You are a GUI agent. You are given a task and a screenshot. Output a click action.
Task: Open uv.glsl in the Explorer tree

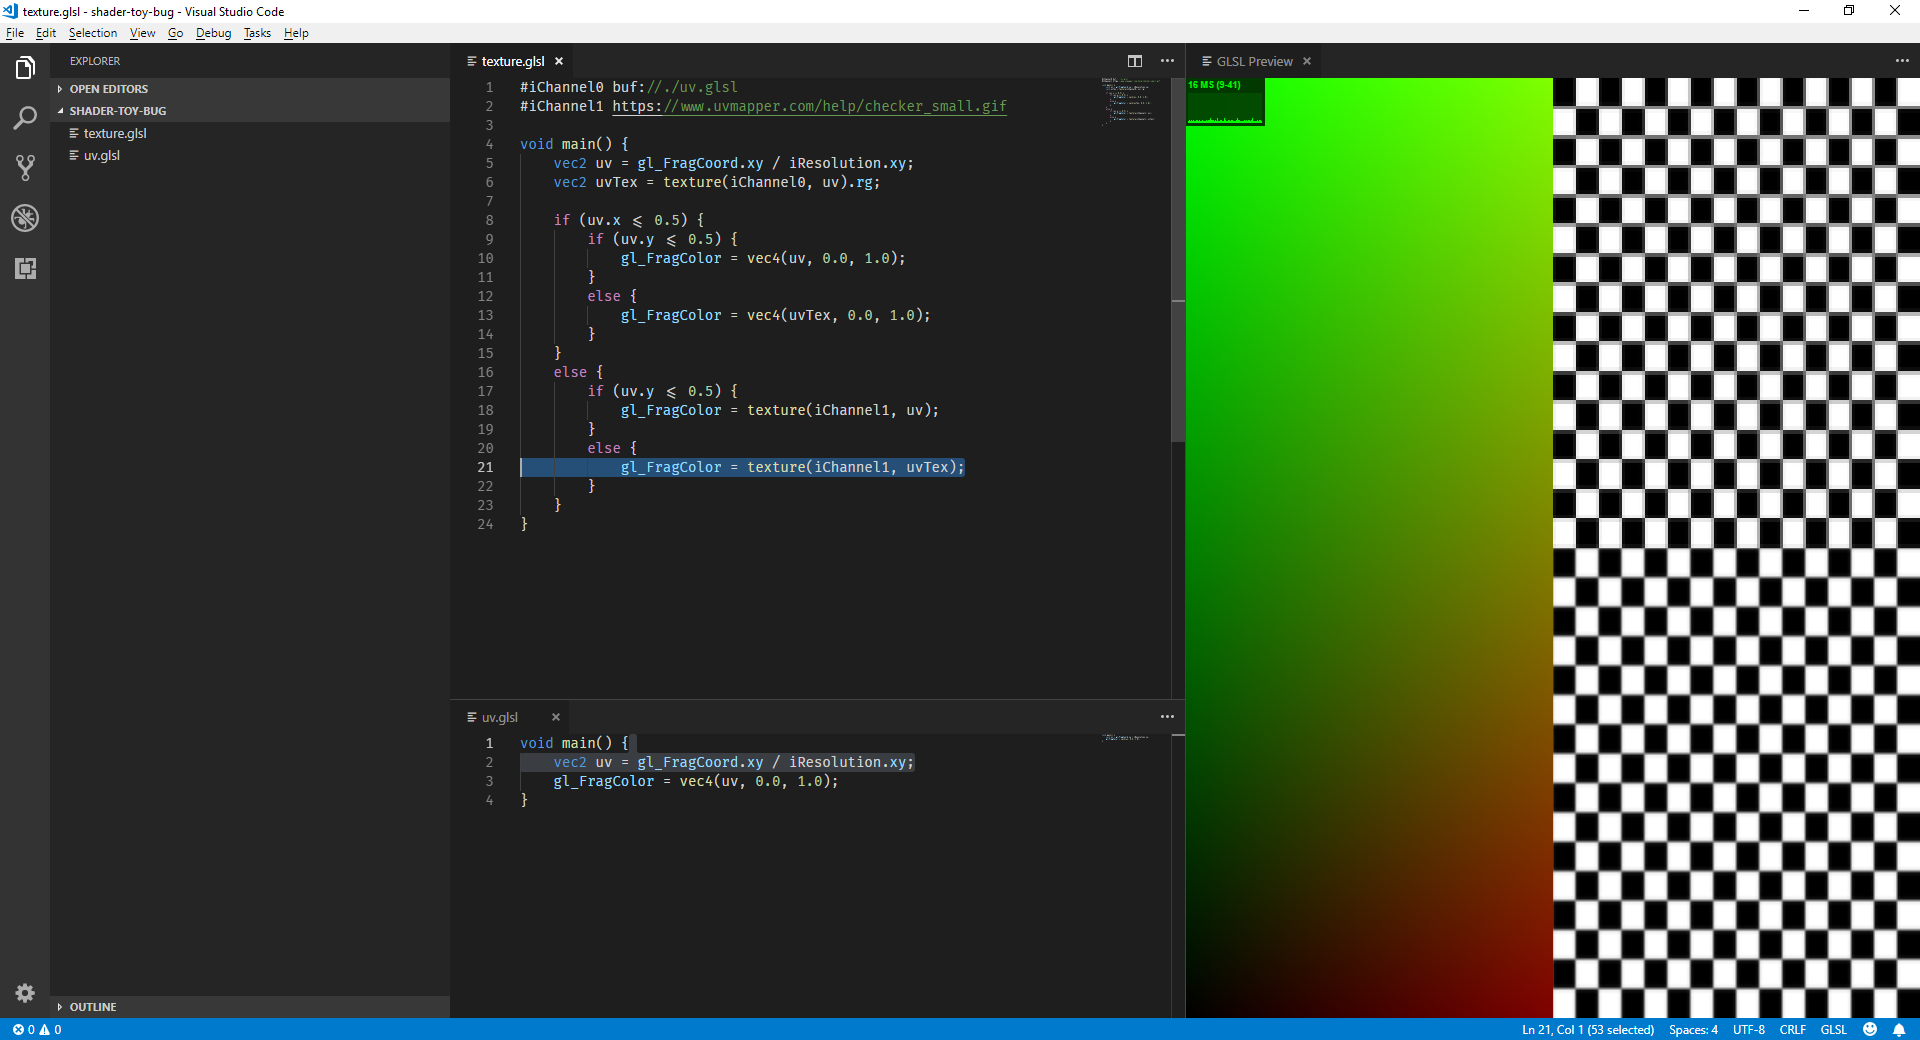point(250,155)
